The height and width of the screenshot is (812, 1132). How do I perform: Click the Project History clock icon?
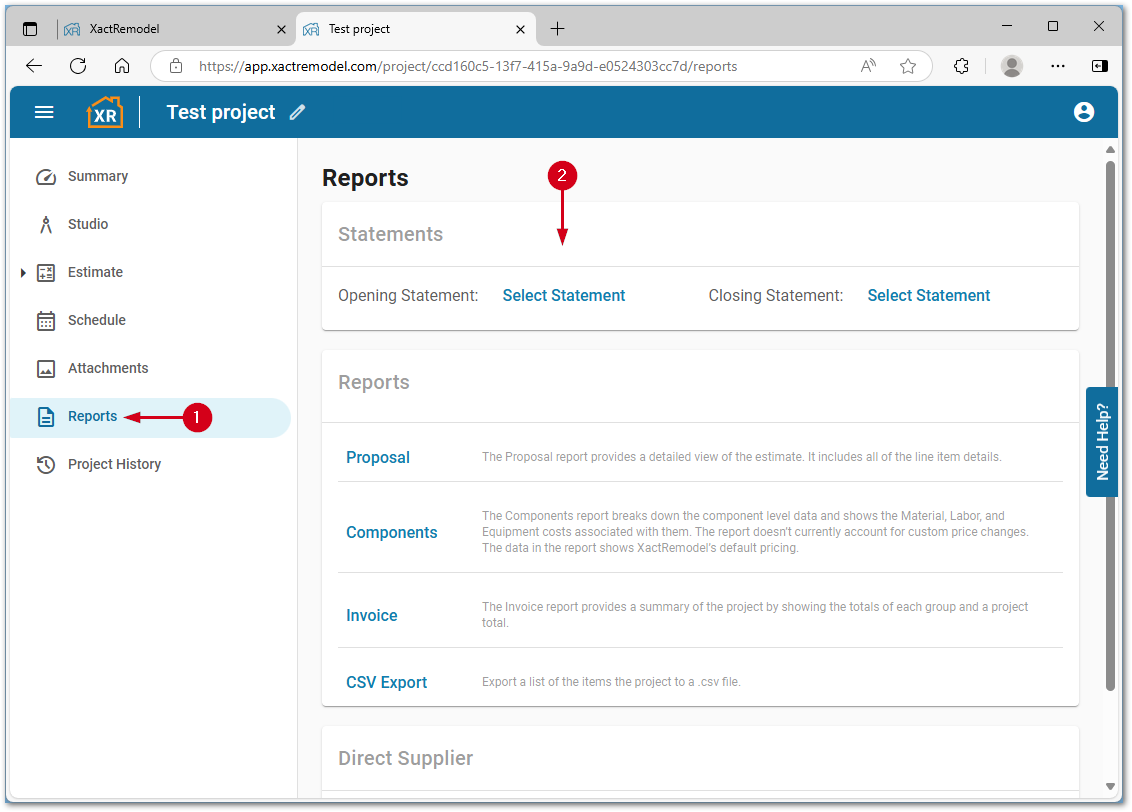click(x=45, y=465)
